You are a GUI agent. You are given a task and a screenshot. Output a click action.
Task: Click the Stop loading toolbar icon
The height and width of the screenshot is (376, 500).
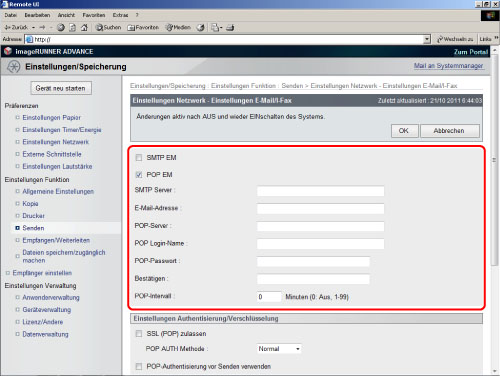click(x=61, y=28)
